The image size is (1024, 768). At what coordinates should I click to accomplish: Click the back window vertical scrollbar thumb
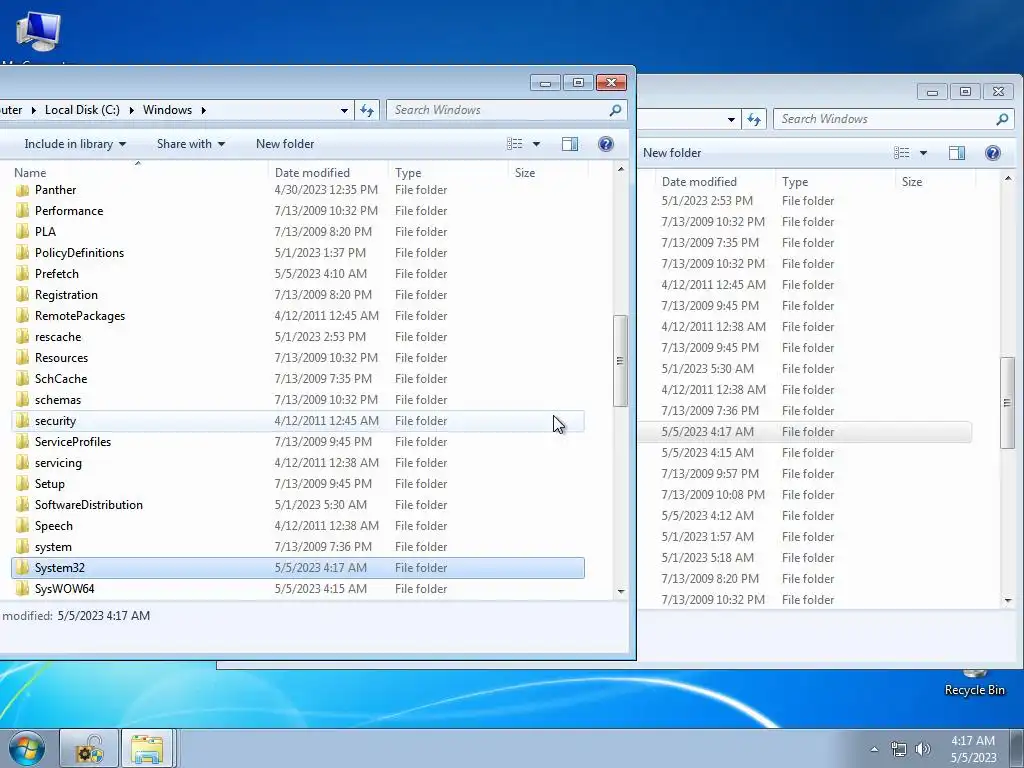click(x=1007, y=403)
